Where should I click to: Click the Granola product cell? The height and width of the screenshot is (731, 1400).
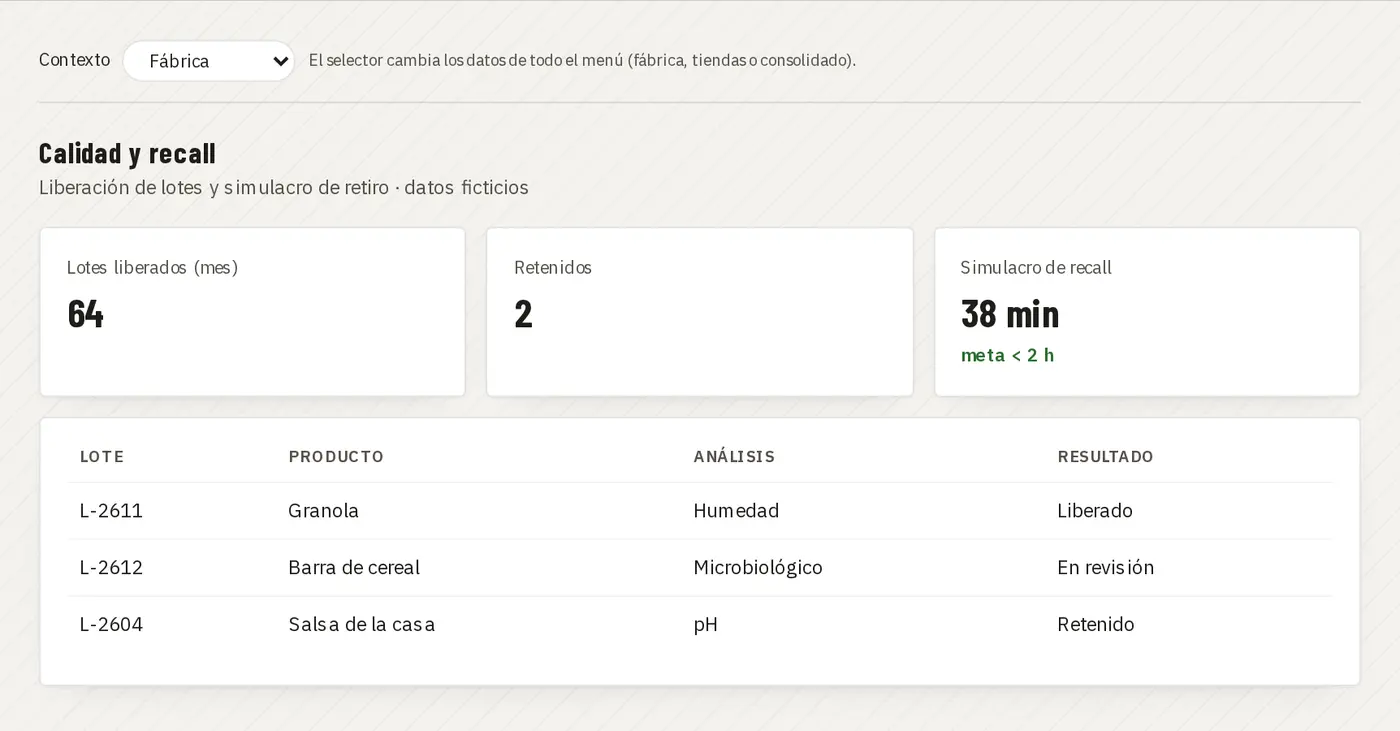(x=323, y=511)
